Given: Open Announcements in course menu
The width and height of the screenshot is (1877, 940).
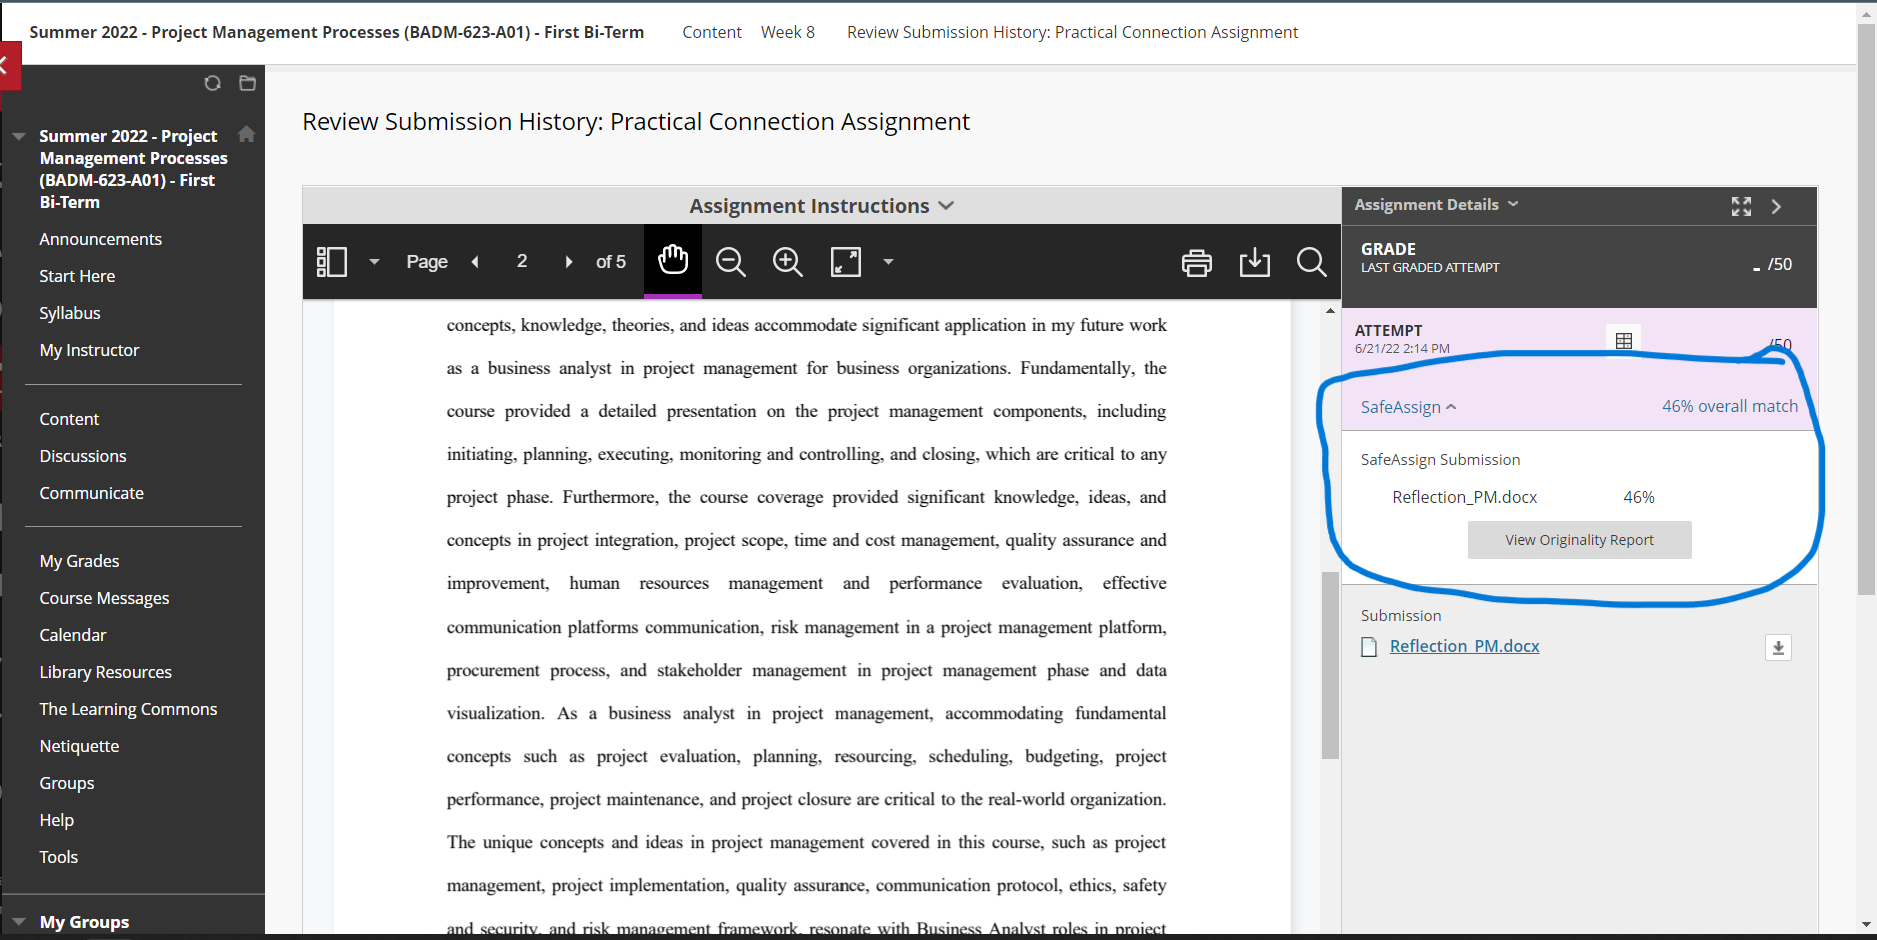Looking at the screenshot, I should tap(100, 239).
